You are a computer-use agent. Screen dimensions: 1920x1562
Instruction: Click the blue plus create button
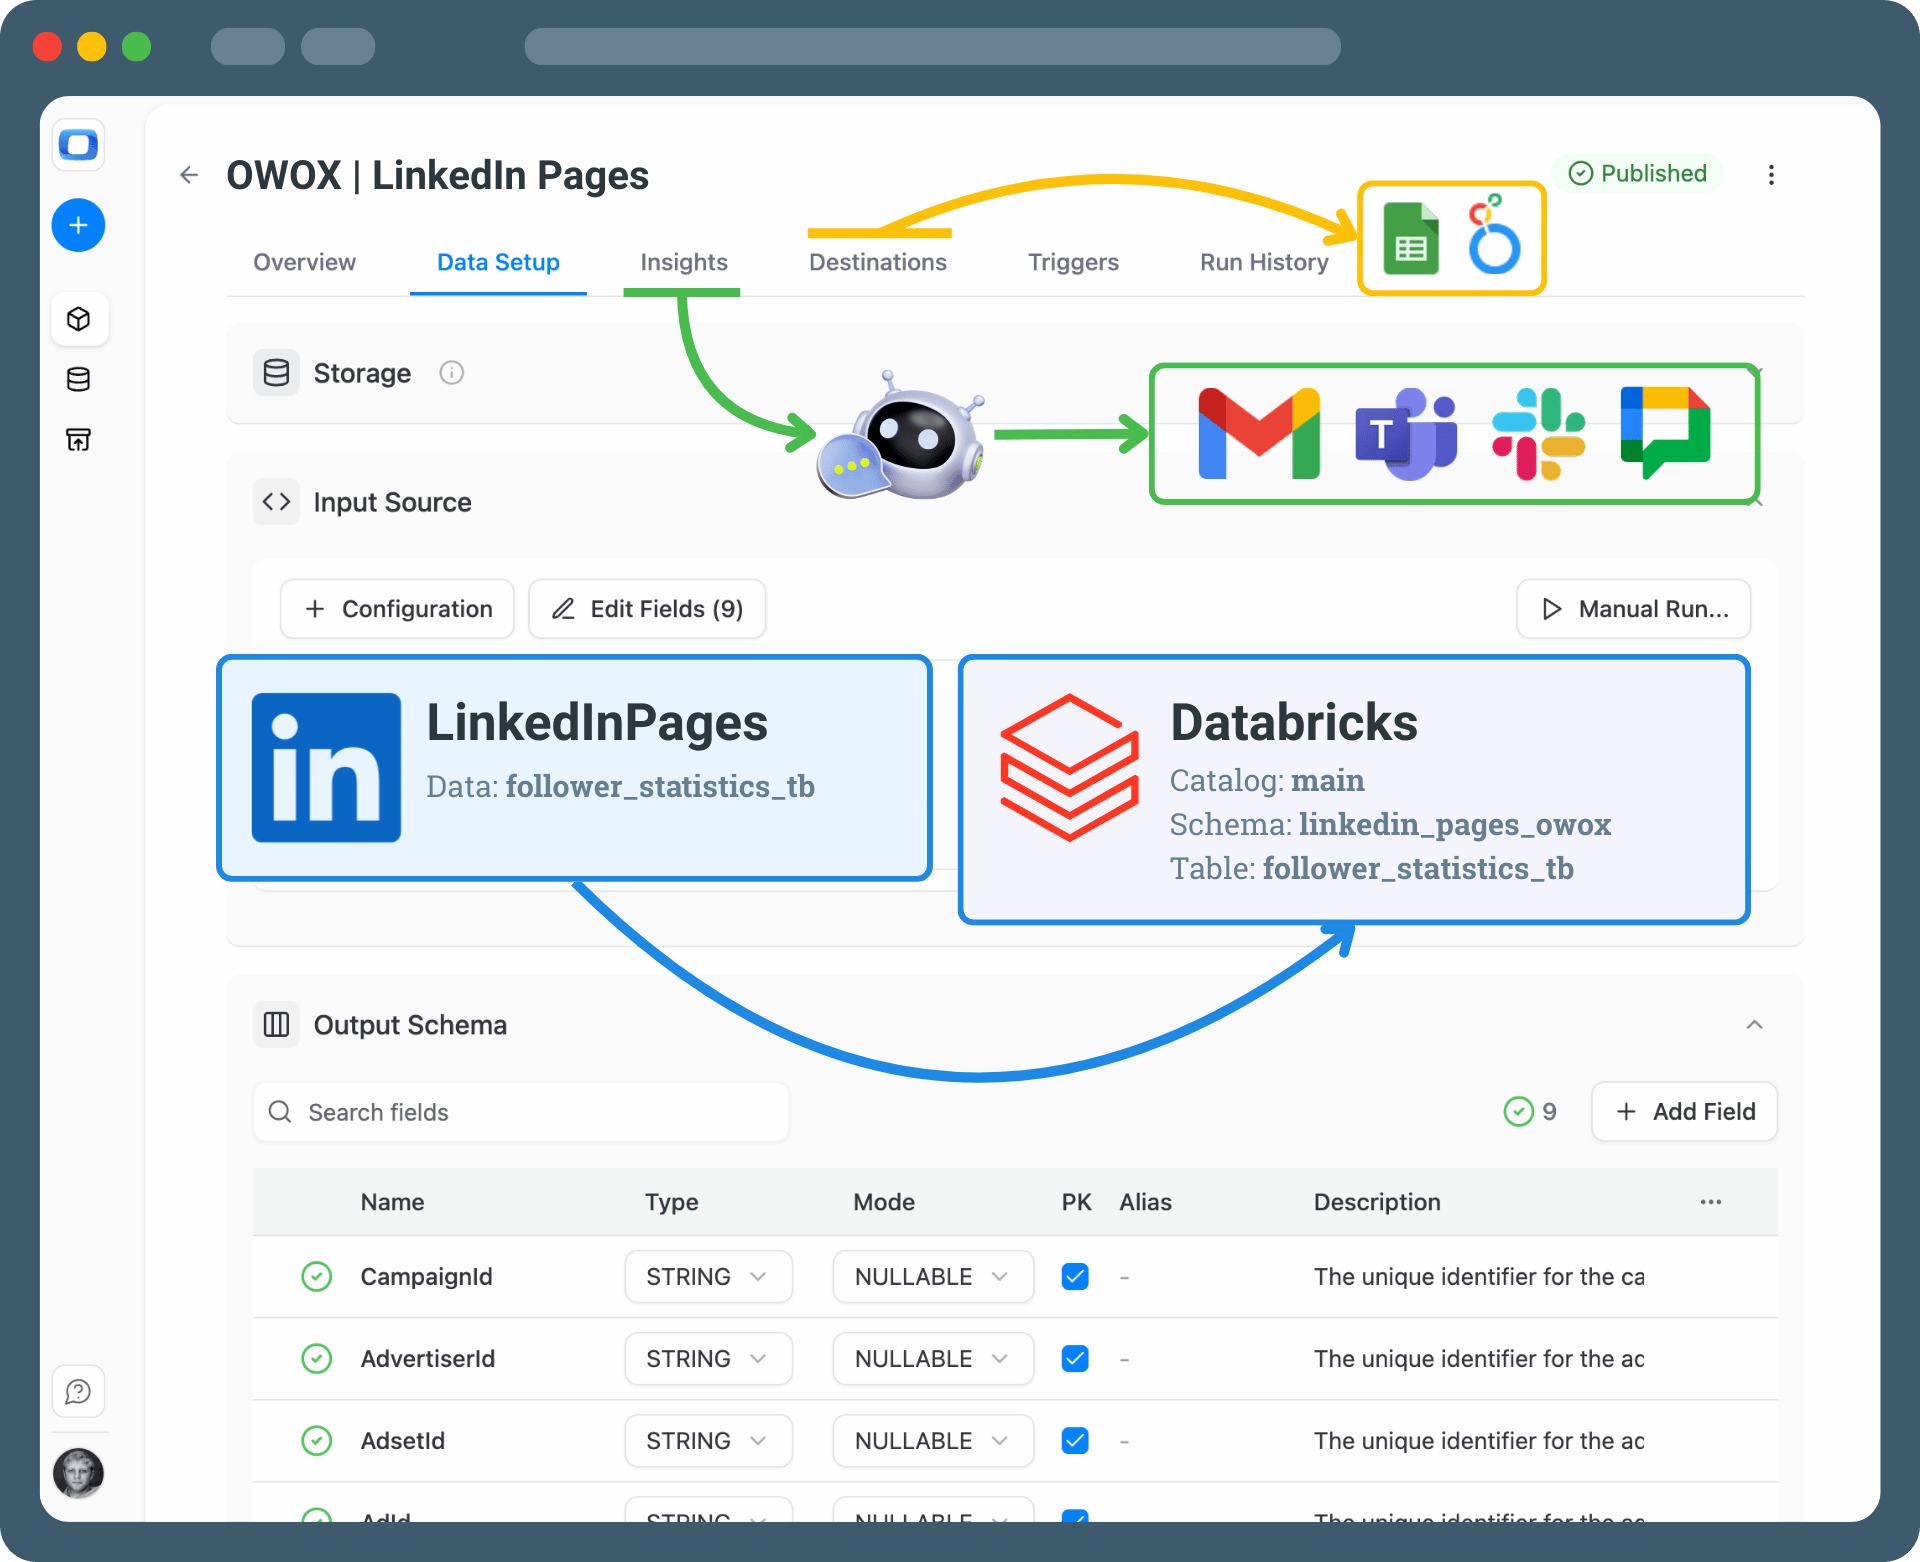78,225
